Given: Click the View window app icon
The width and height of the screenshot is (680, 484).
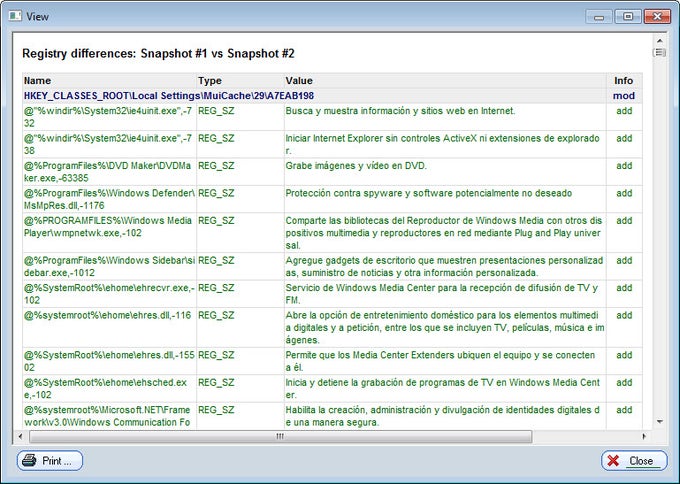Looking at the screenshot, I should [15, 16].
